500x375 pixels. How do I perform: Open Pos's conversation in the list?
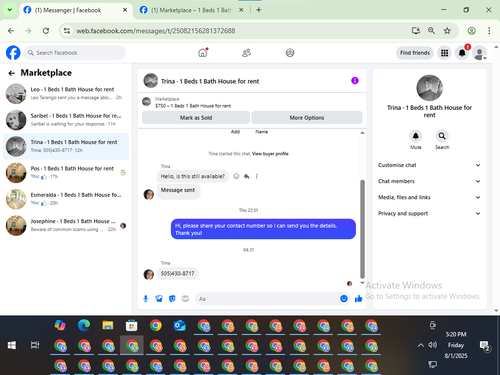point(66,173)
